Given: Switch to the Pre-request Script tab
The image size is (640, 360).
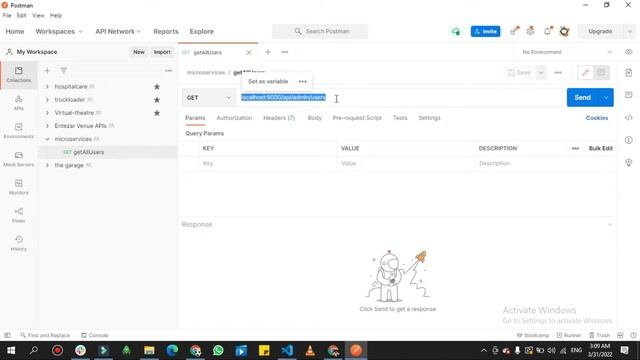Looking at the screenshot, I should [357, 118].
